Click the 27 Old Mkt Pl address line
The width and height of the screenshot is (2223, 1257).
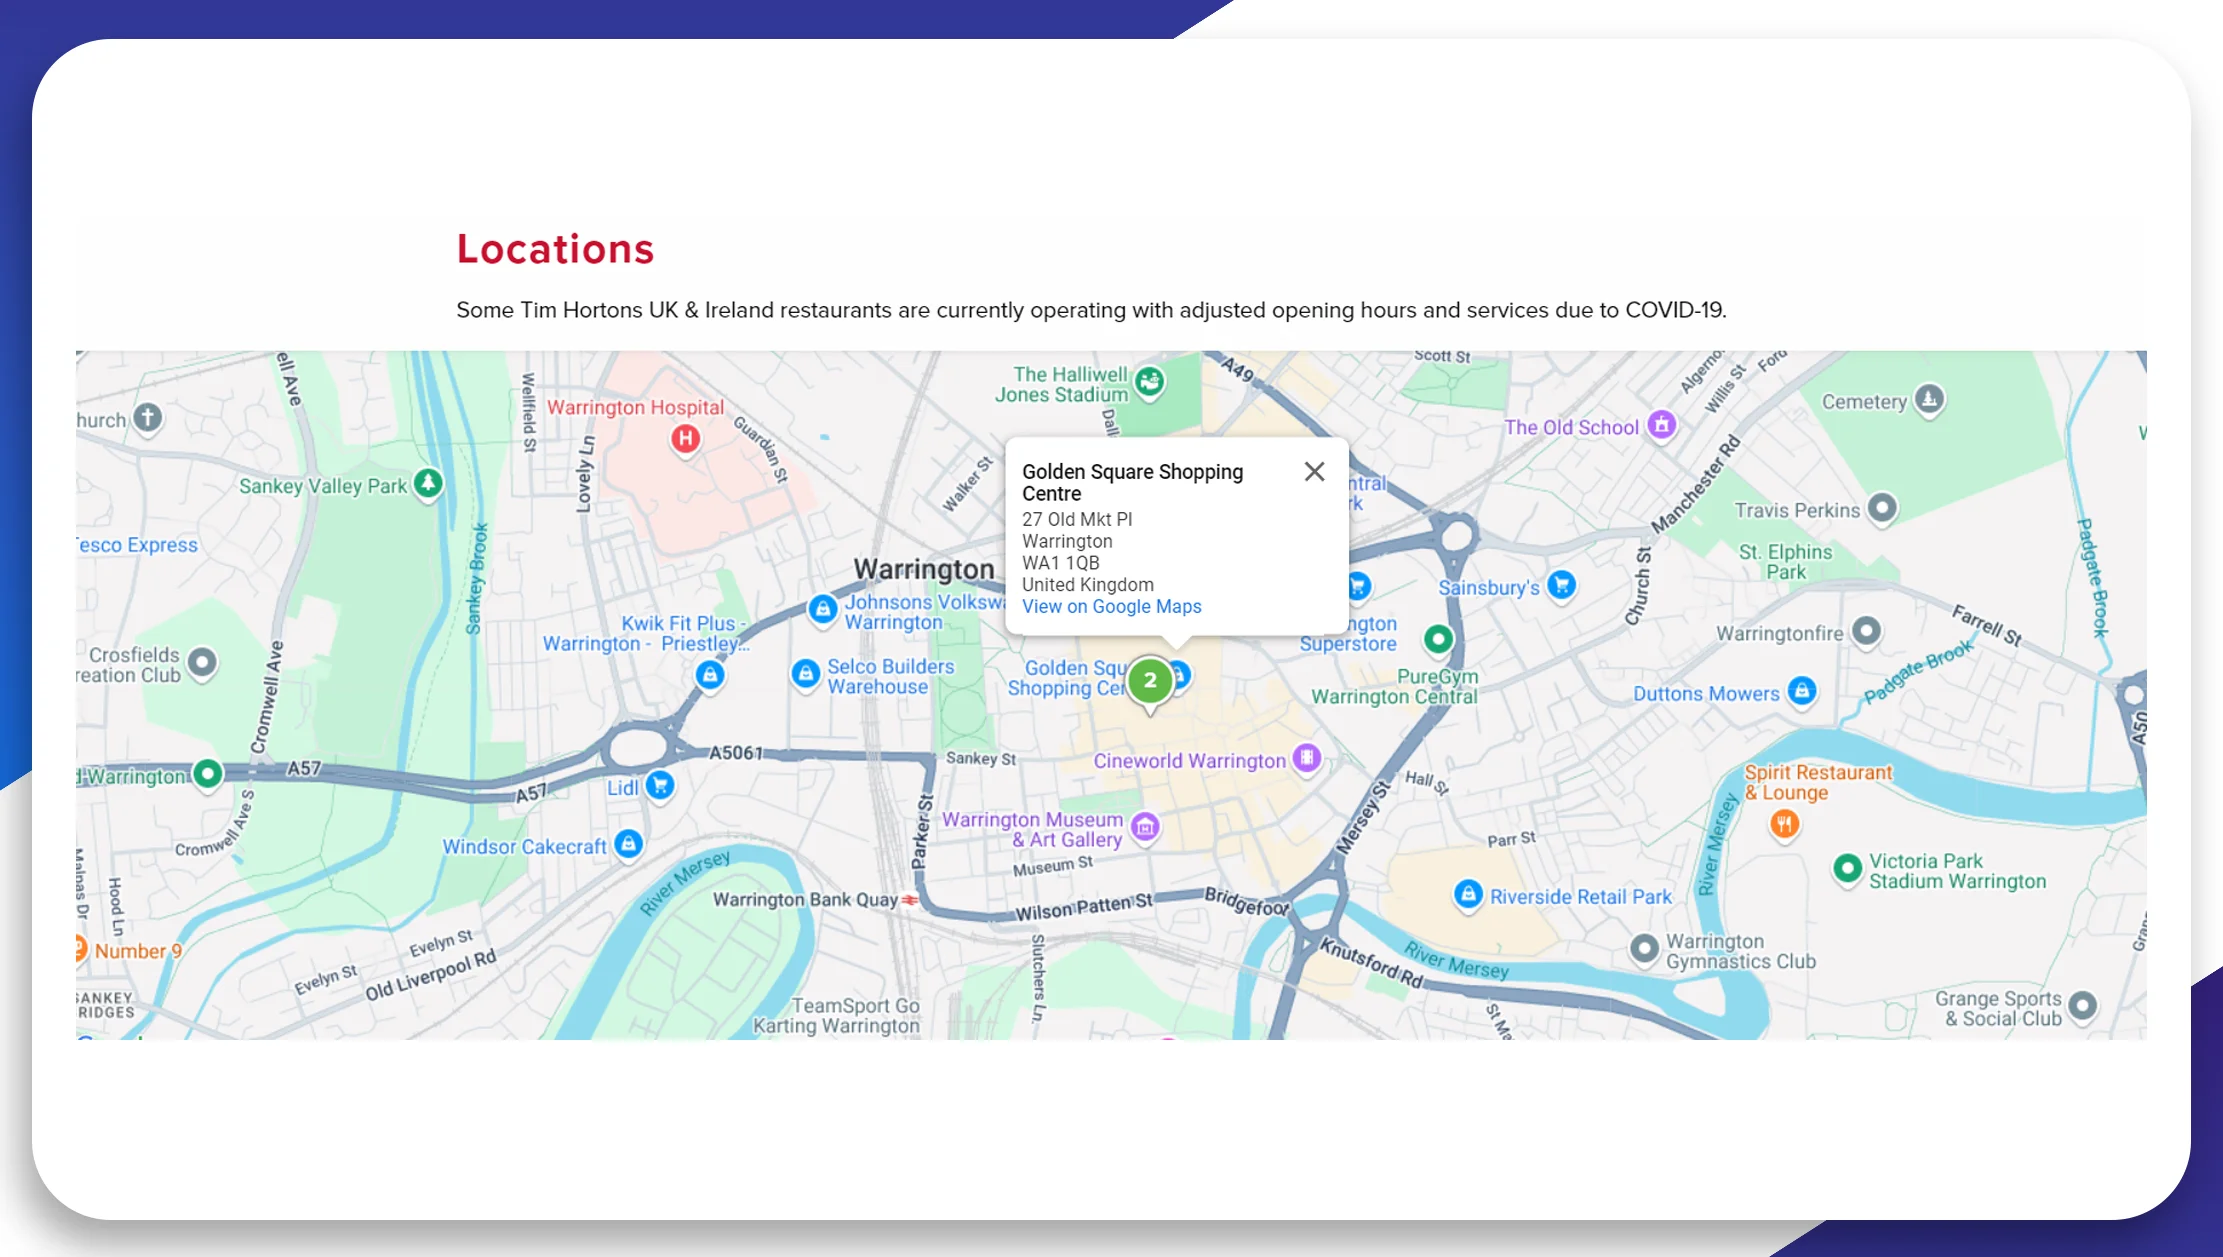click(x=1077, y=520)
